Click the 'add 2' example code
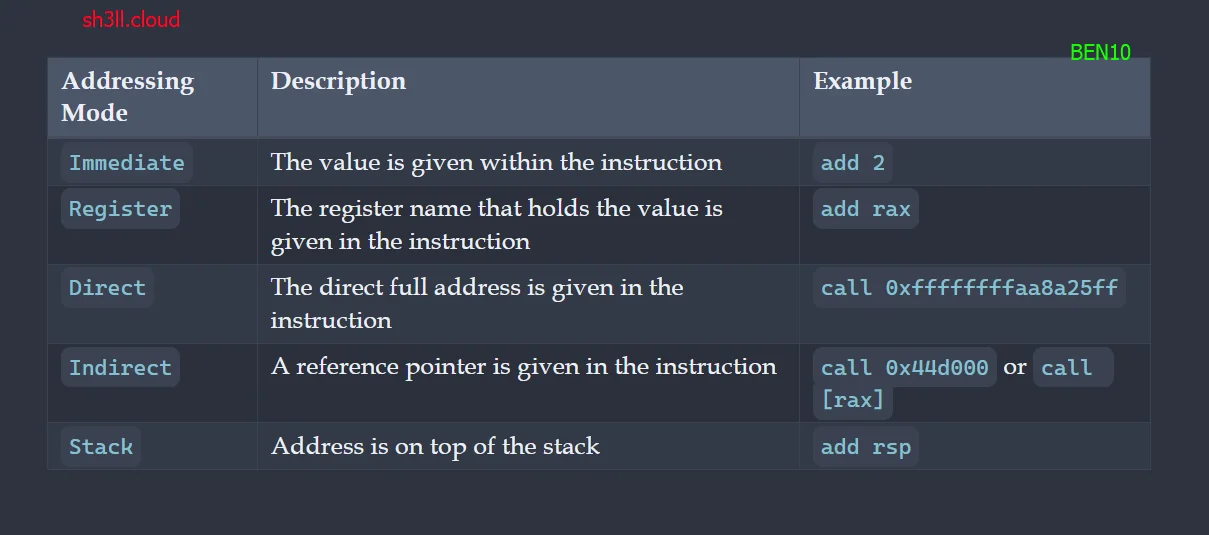The width and height of the screenshot is (1209, 535). 853,163
